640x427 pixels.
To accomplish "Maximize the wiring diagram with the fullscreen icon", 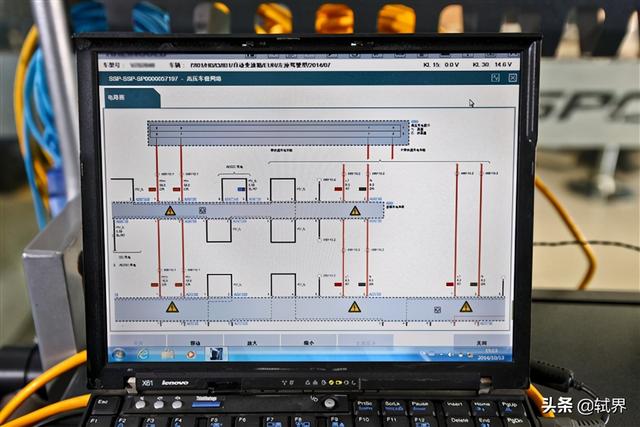I will [496, 78].
